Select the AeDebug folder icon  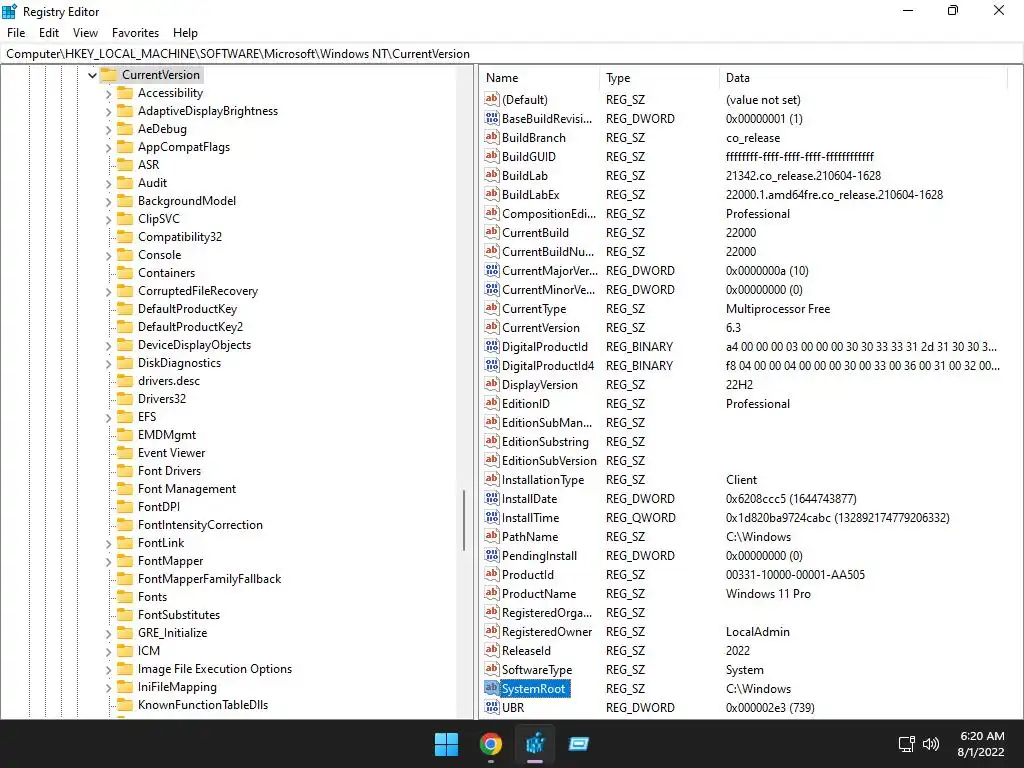pyautogui.click(x=125, y=129)
